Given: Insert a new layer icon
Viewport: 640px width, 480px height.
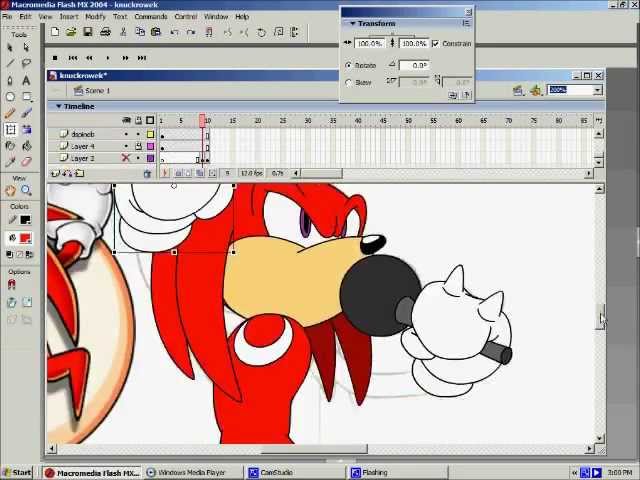Looking at the screenshot, I should click(x=55, y=173).
